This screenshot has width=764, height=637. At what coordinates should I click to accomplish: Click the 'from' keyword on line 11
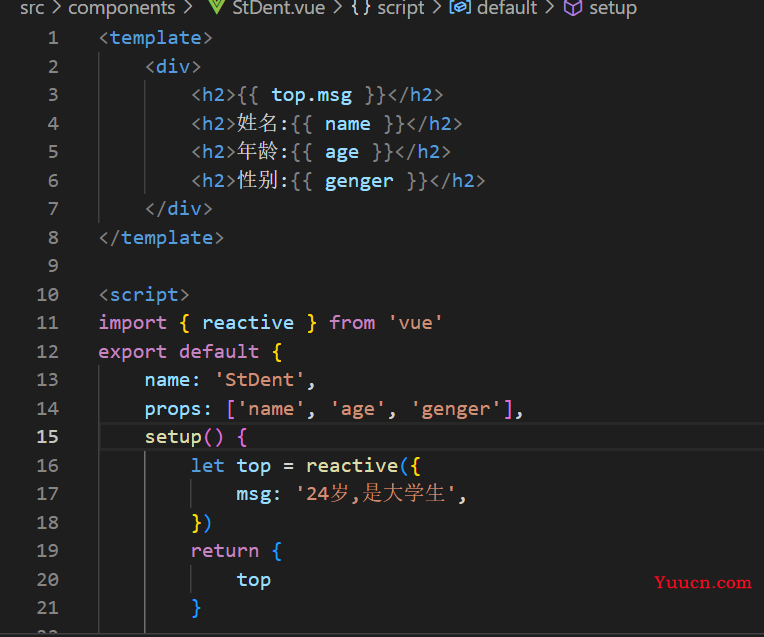click(x=352, y=323)
